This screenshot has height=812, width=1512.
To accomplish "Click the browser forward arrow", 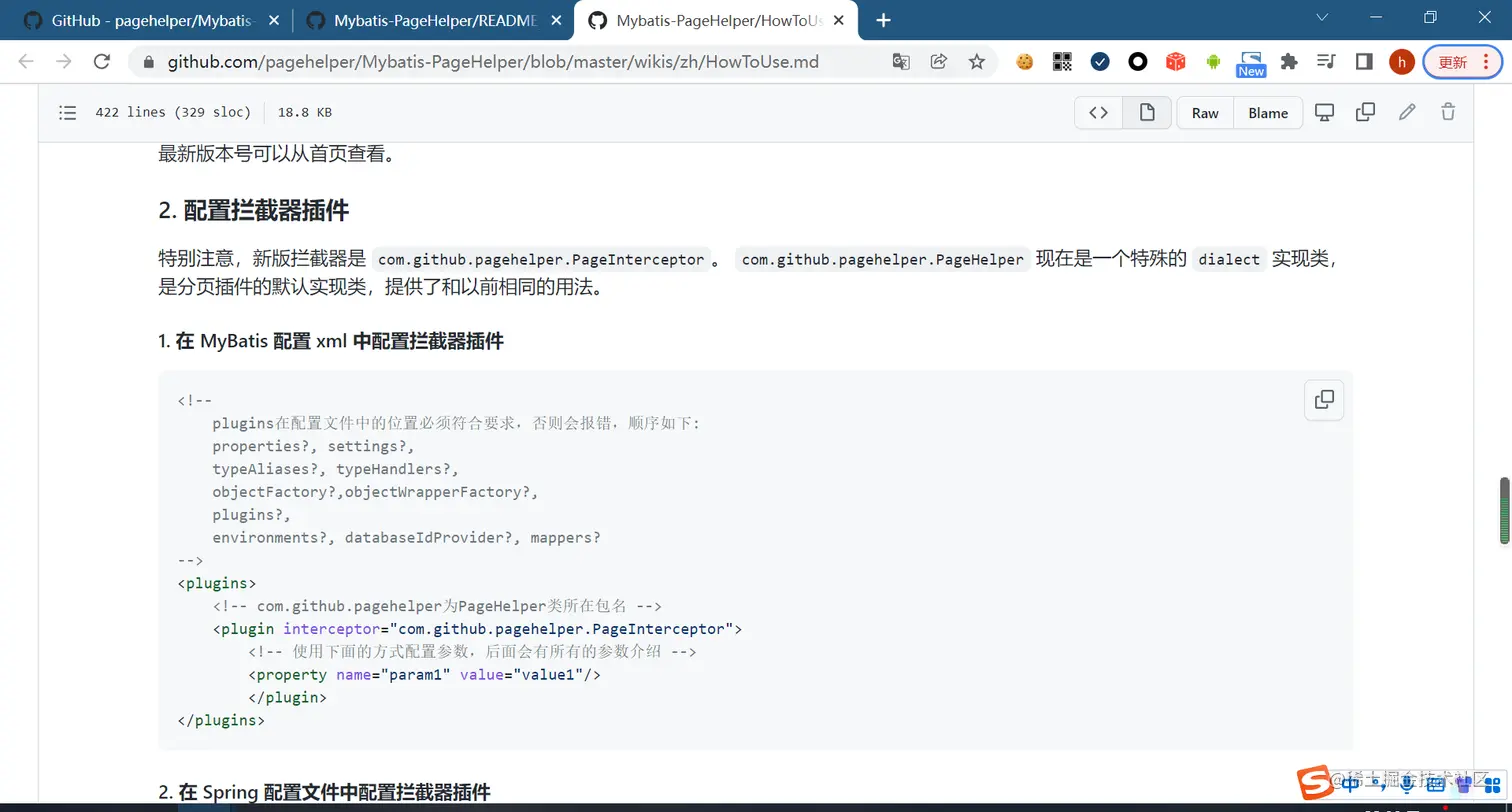I will click(x=64, y=62).
